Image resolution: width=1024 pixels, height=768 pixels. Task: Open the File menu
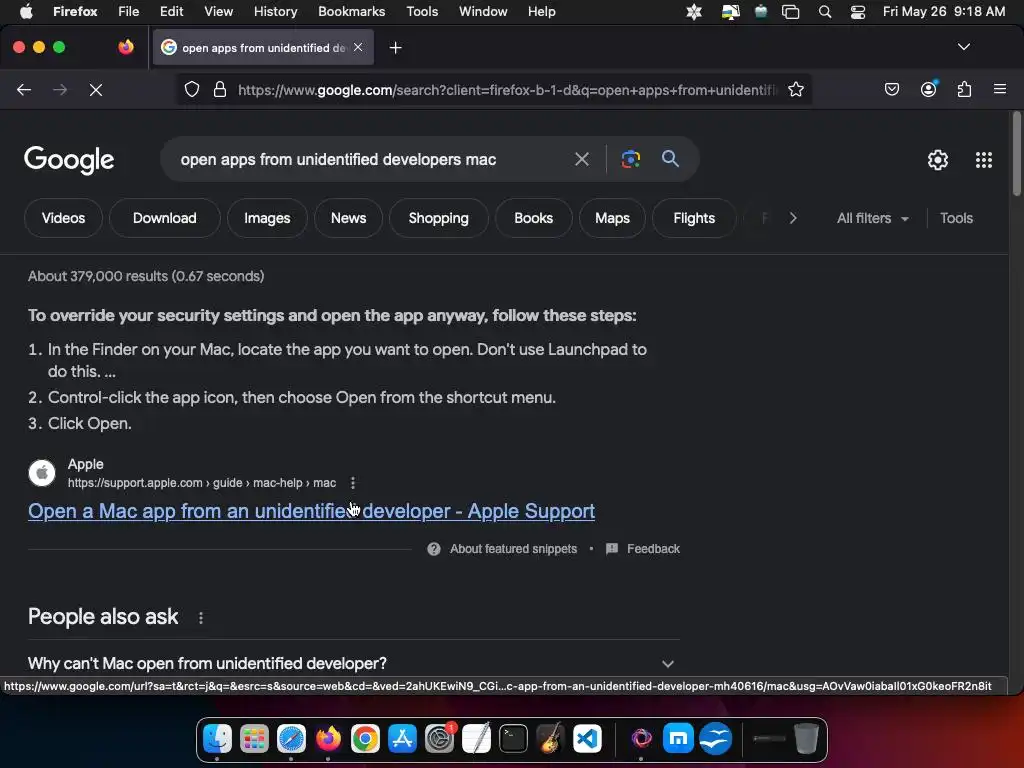click(x=128, y=12)
